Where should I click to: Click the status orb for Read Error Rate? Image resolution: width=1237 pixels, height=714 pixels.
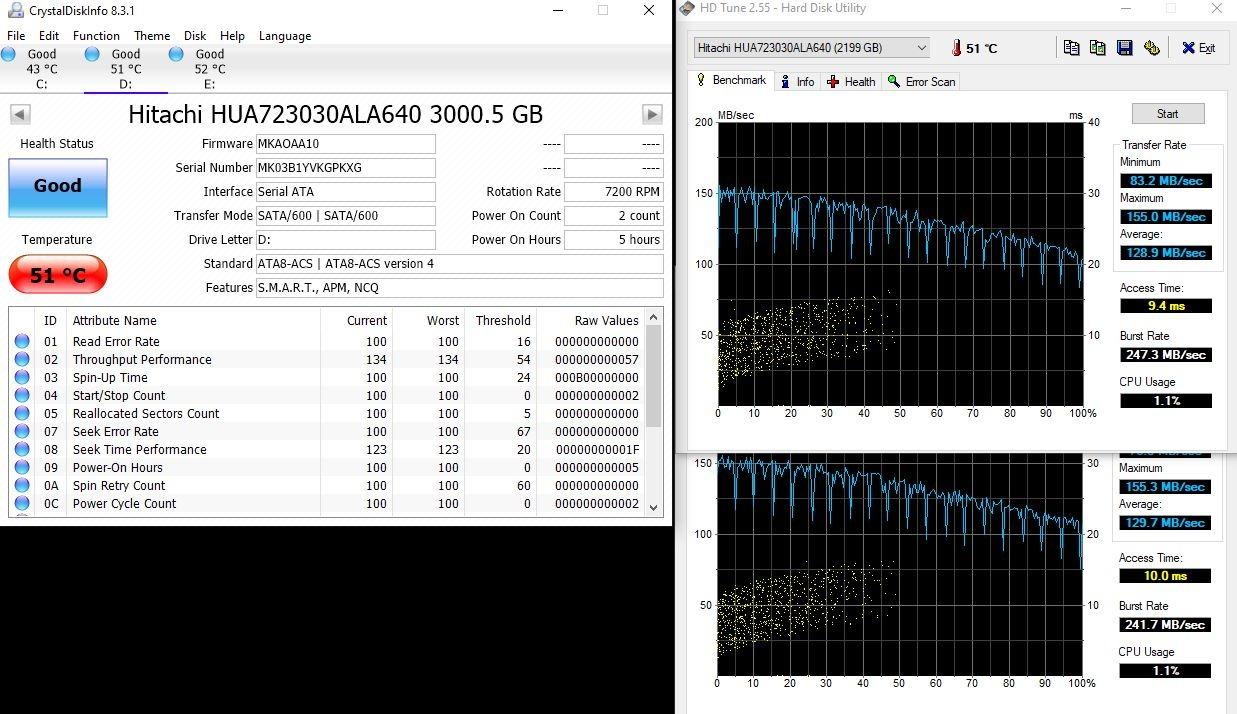pyautogui.click(x=22, y=342)
